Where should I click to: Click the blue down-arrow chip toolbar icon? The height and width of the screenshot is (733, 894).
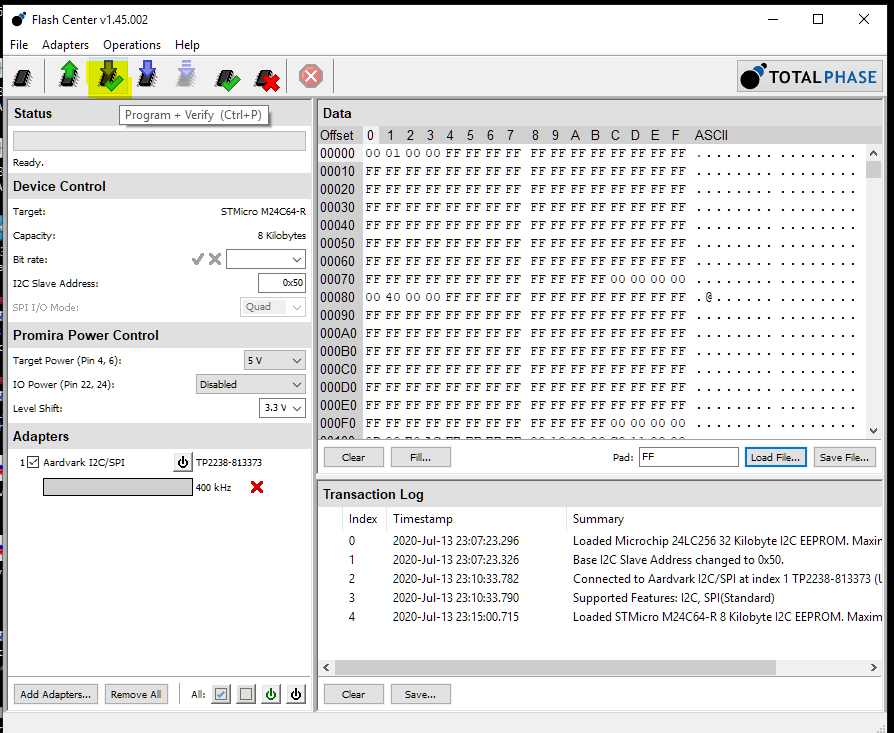[x=147, y=76]
